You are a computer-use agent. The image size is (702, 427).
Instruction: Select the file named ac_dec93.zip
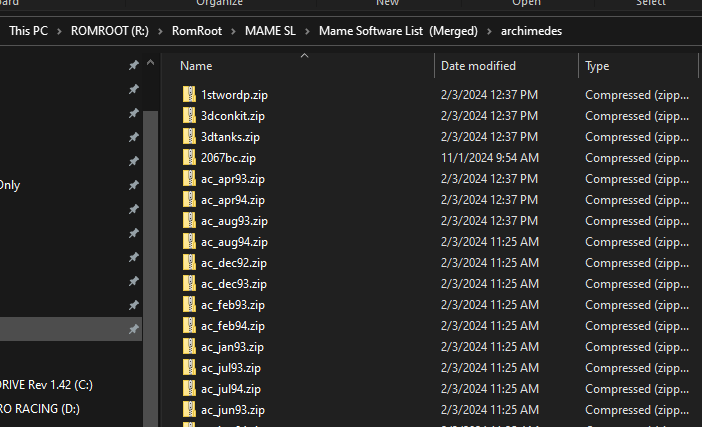point(234,284)
